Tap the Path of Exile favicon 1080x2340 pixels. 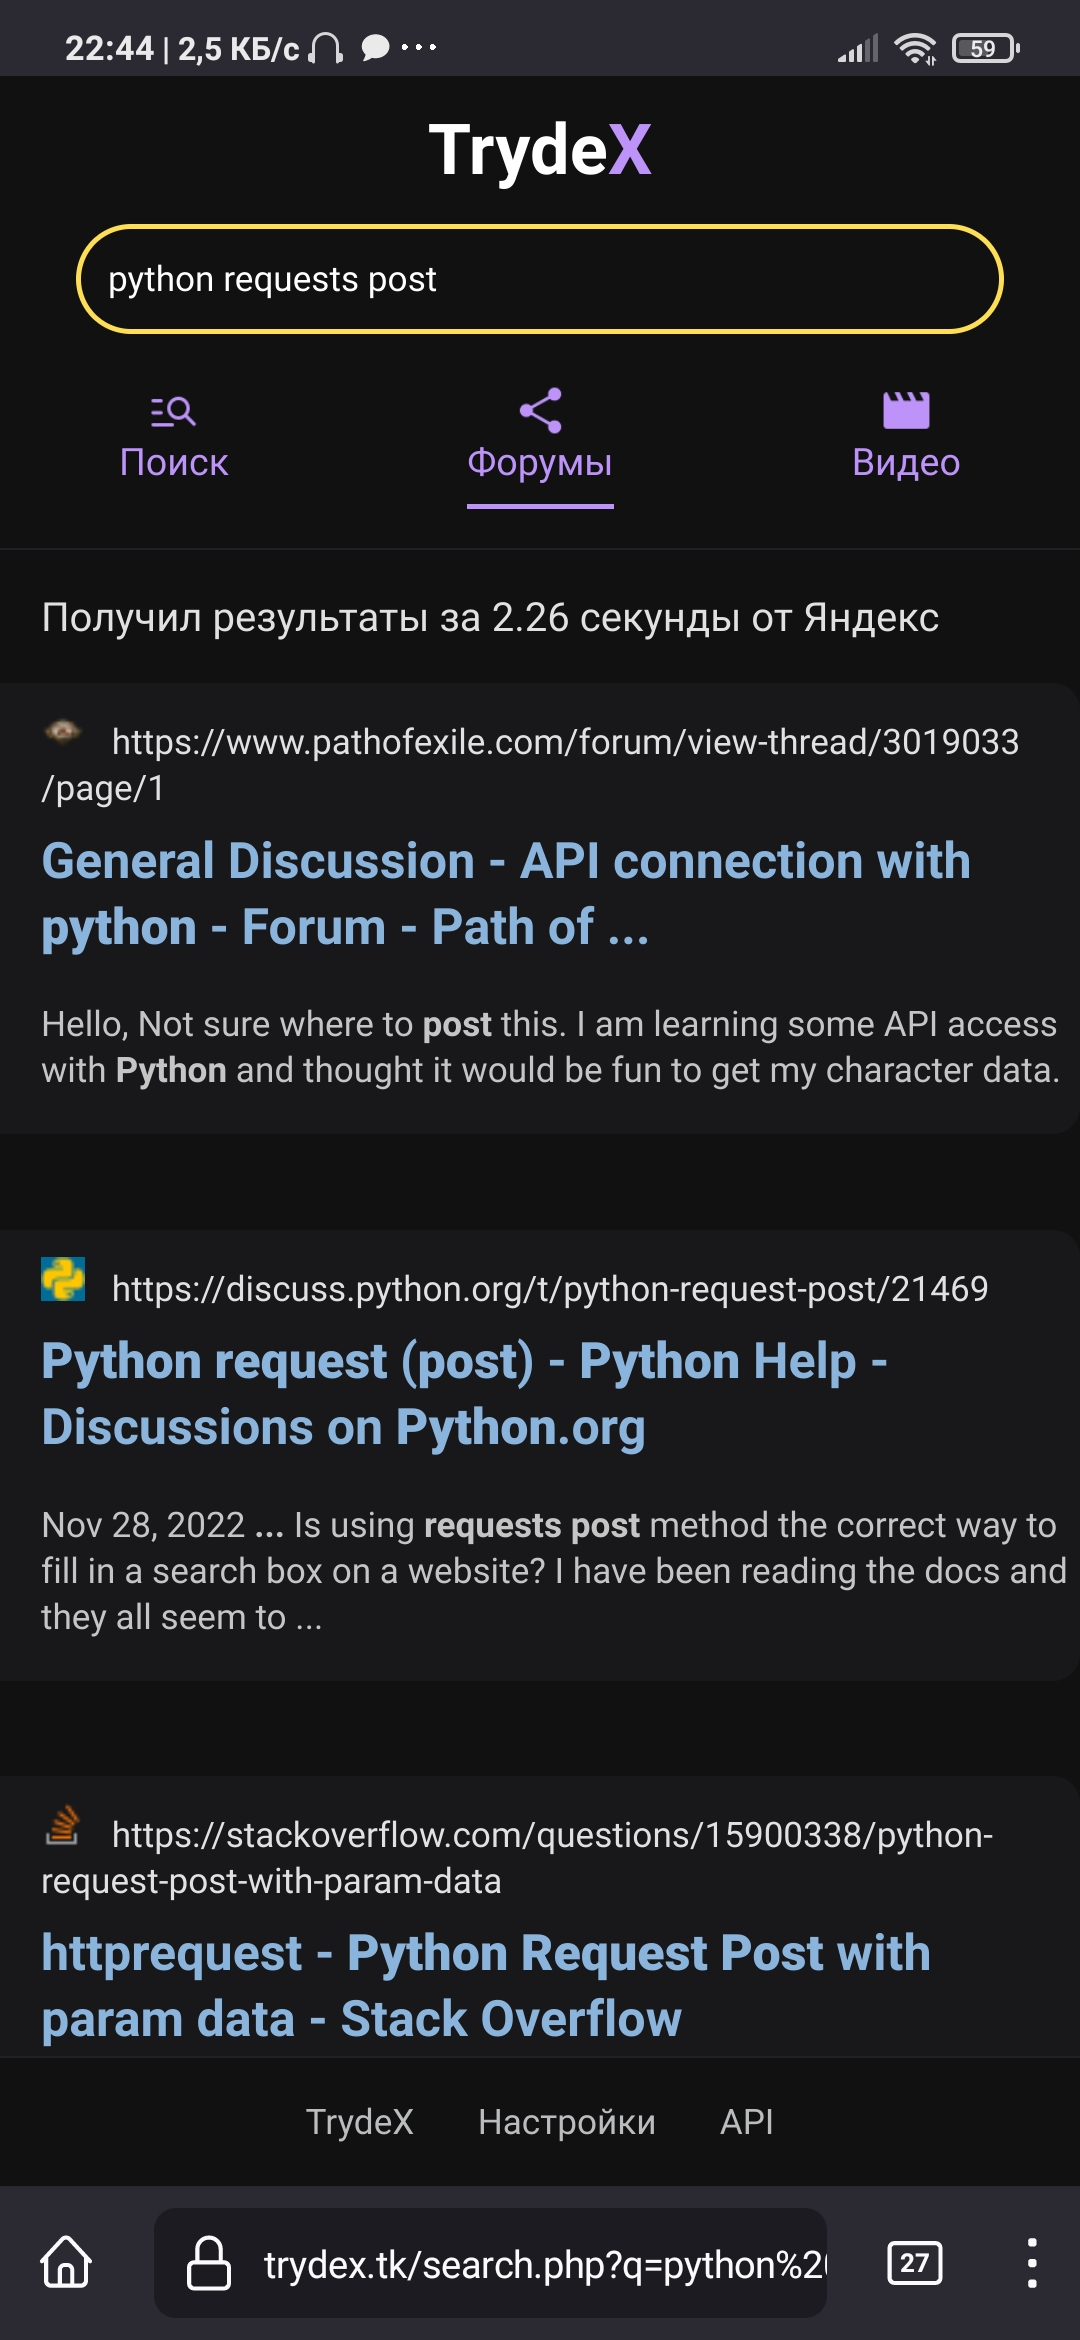pyautogui.click(x=63, y=733)
